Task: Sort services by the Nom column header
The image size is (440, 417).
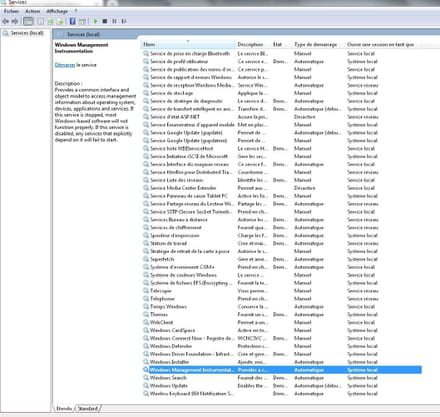Action: pos(188,44)
